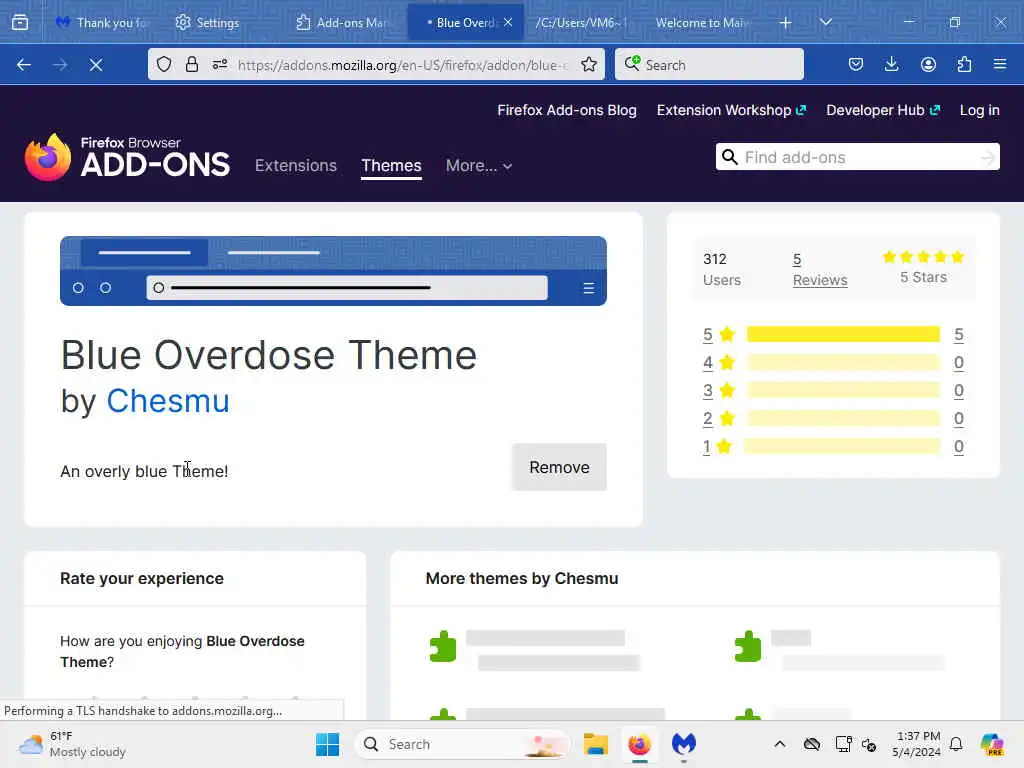
Task: Click the browser Search box
Action: click(709, 64)
